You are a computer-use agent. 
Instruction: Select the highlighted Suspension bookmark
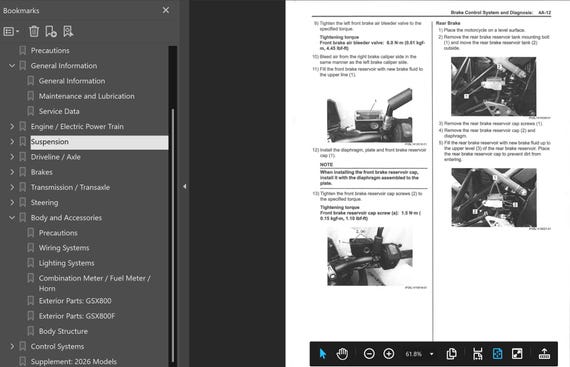(99, 142)
